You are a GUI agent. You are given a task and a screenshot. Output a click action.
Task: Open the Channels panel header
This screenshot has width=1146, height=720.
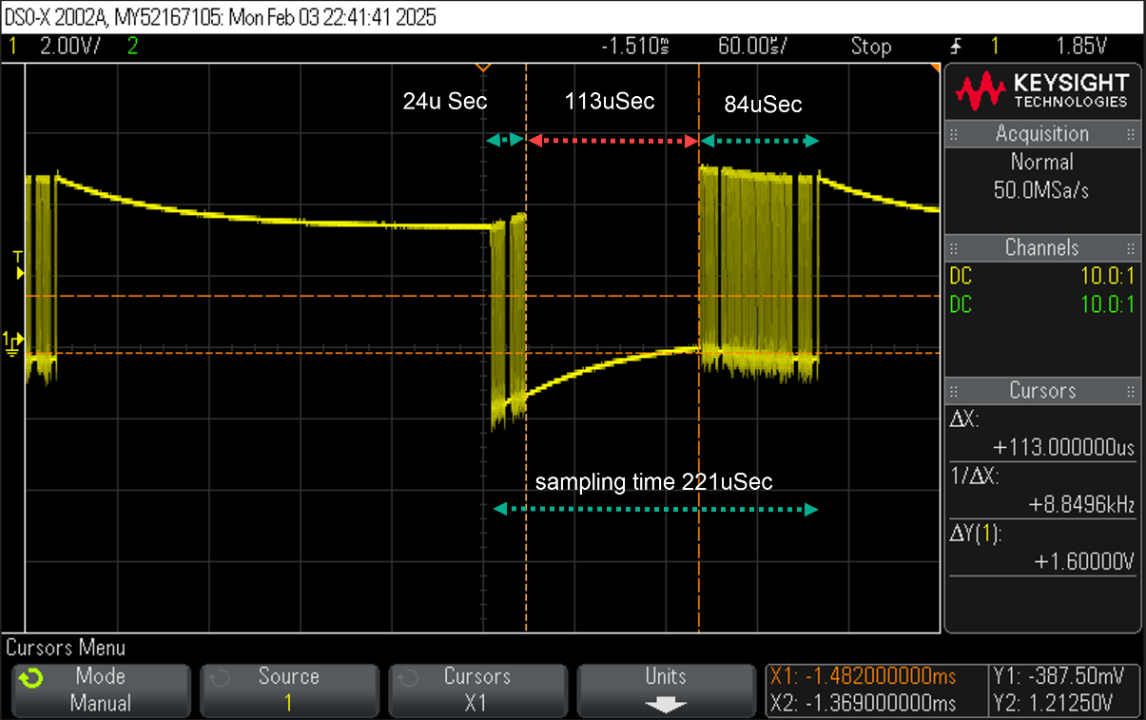[x=1042, y=248]
